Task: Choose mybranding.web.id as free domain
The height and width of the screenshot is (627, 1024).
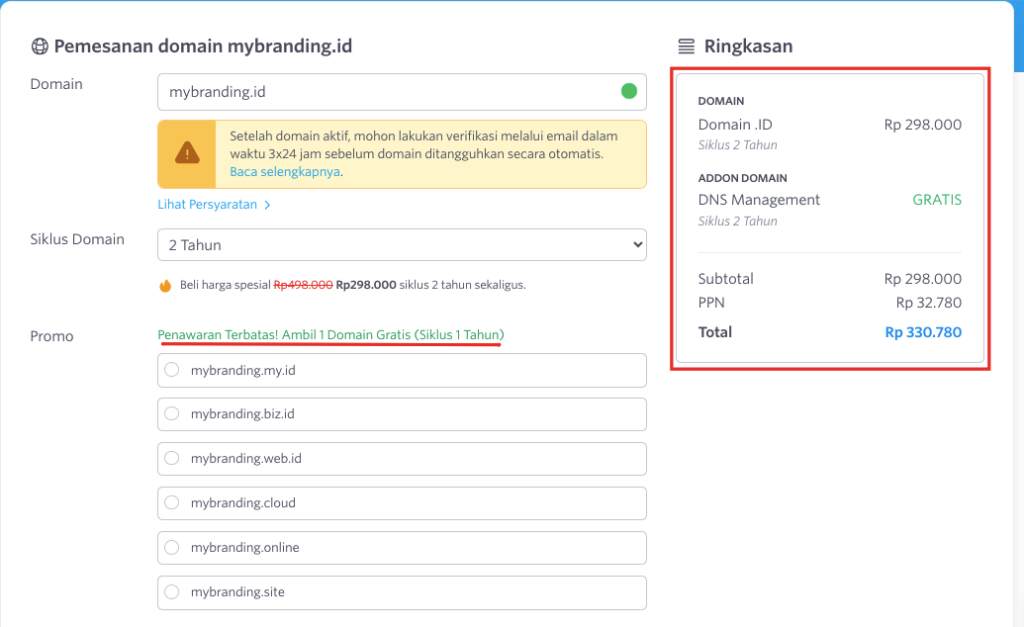Action: coord(171,458)
